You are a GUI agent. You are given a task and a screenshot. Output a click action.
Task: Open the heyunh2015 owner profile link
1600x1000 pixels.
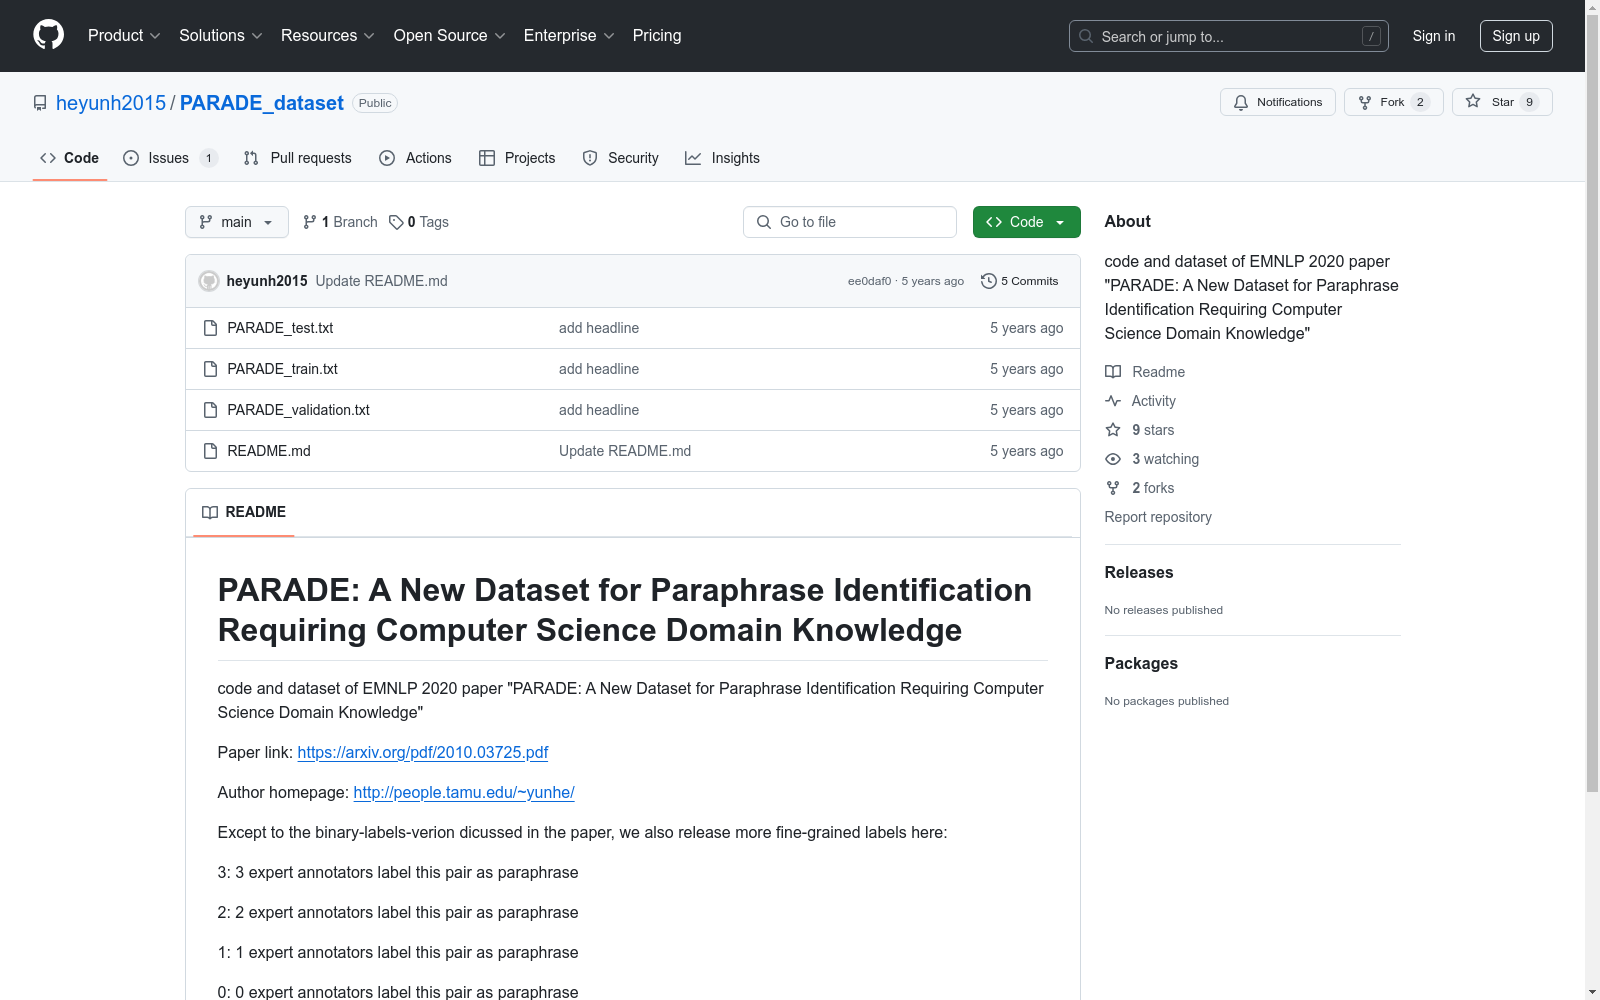(x=111, y=103)
